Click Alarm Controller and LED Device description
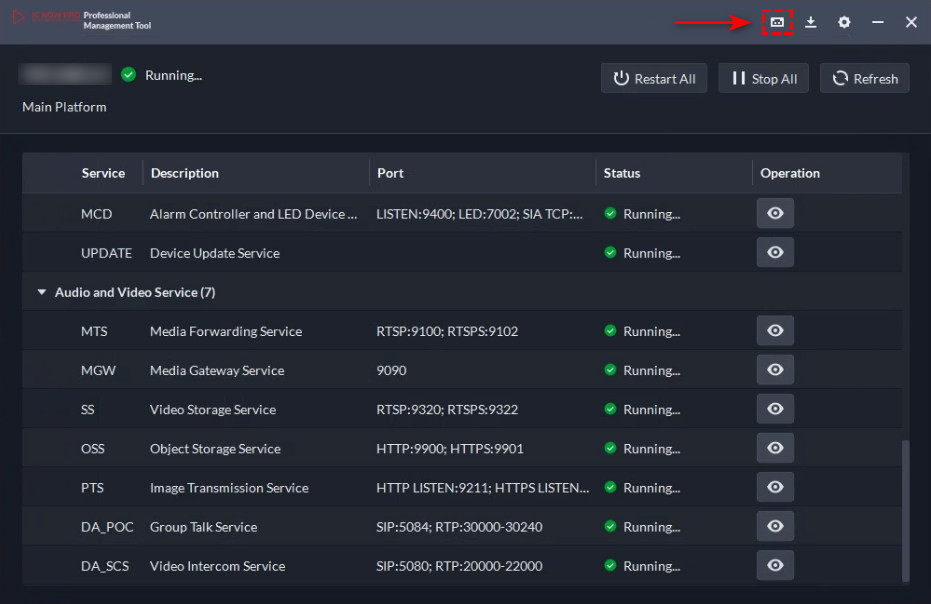Screen dimensions: 931x604 [254, 214]
